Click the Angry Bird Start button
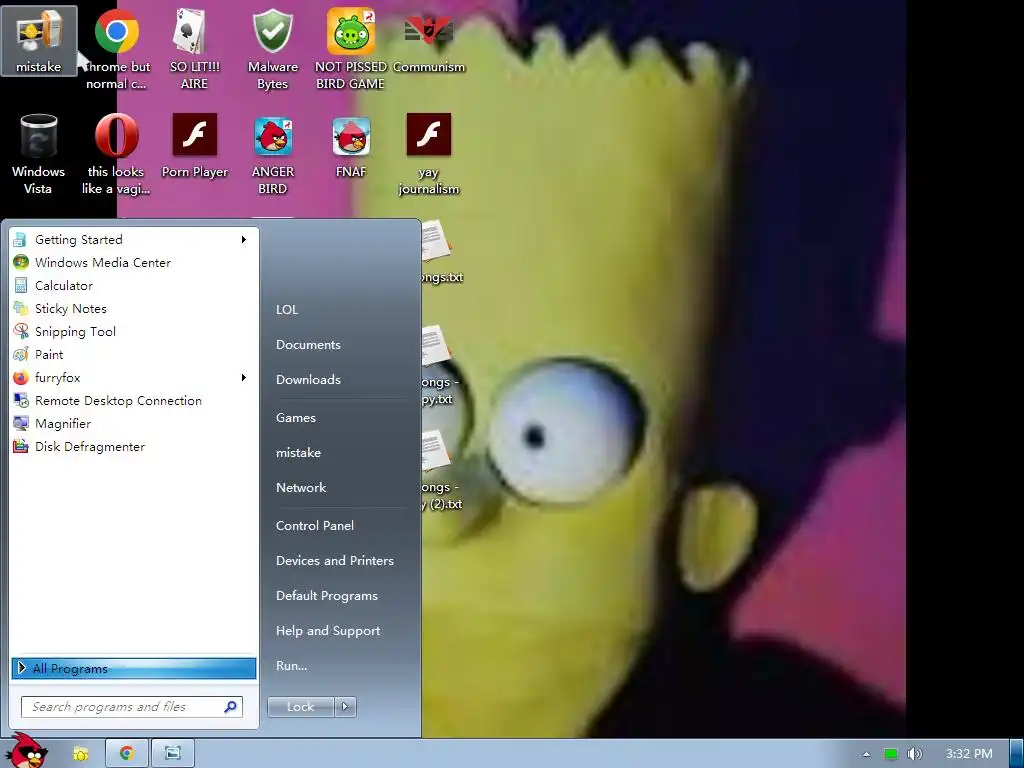This screenshot has width=1024, height=768. click(x=27, y=751)
